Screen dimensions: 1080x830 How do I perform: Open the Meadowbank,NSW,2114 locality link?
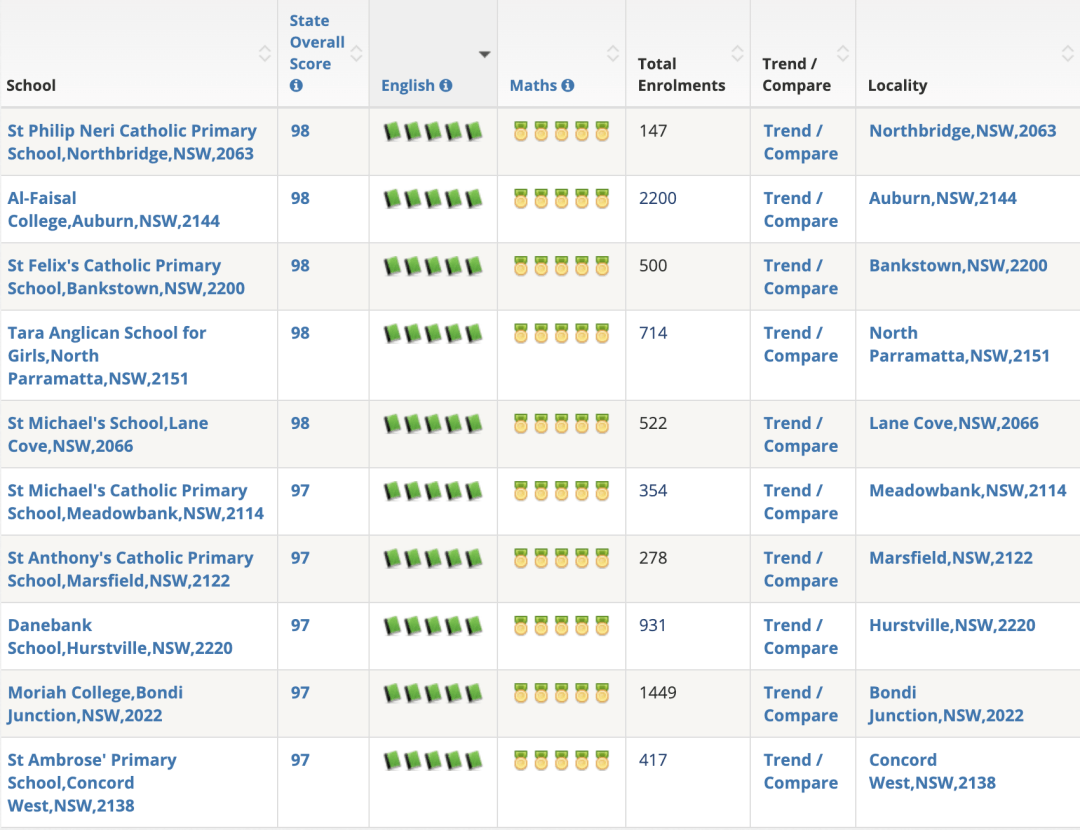(967, 491)
